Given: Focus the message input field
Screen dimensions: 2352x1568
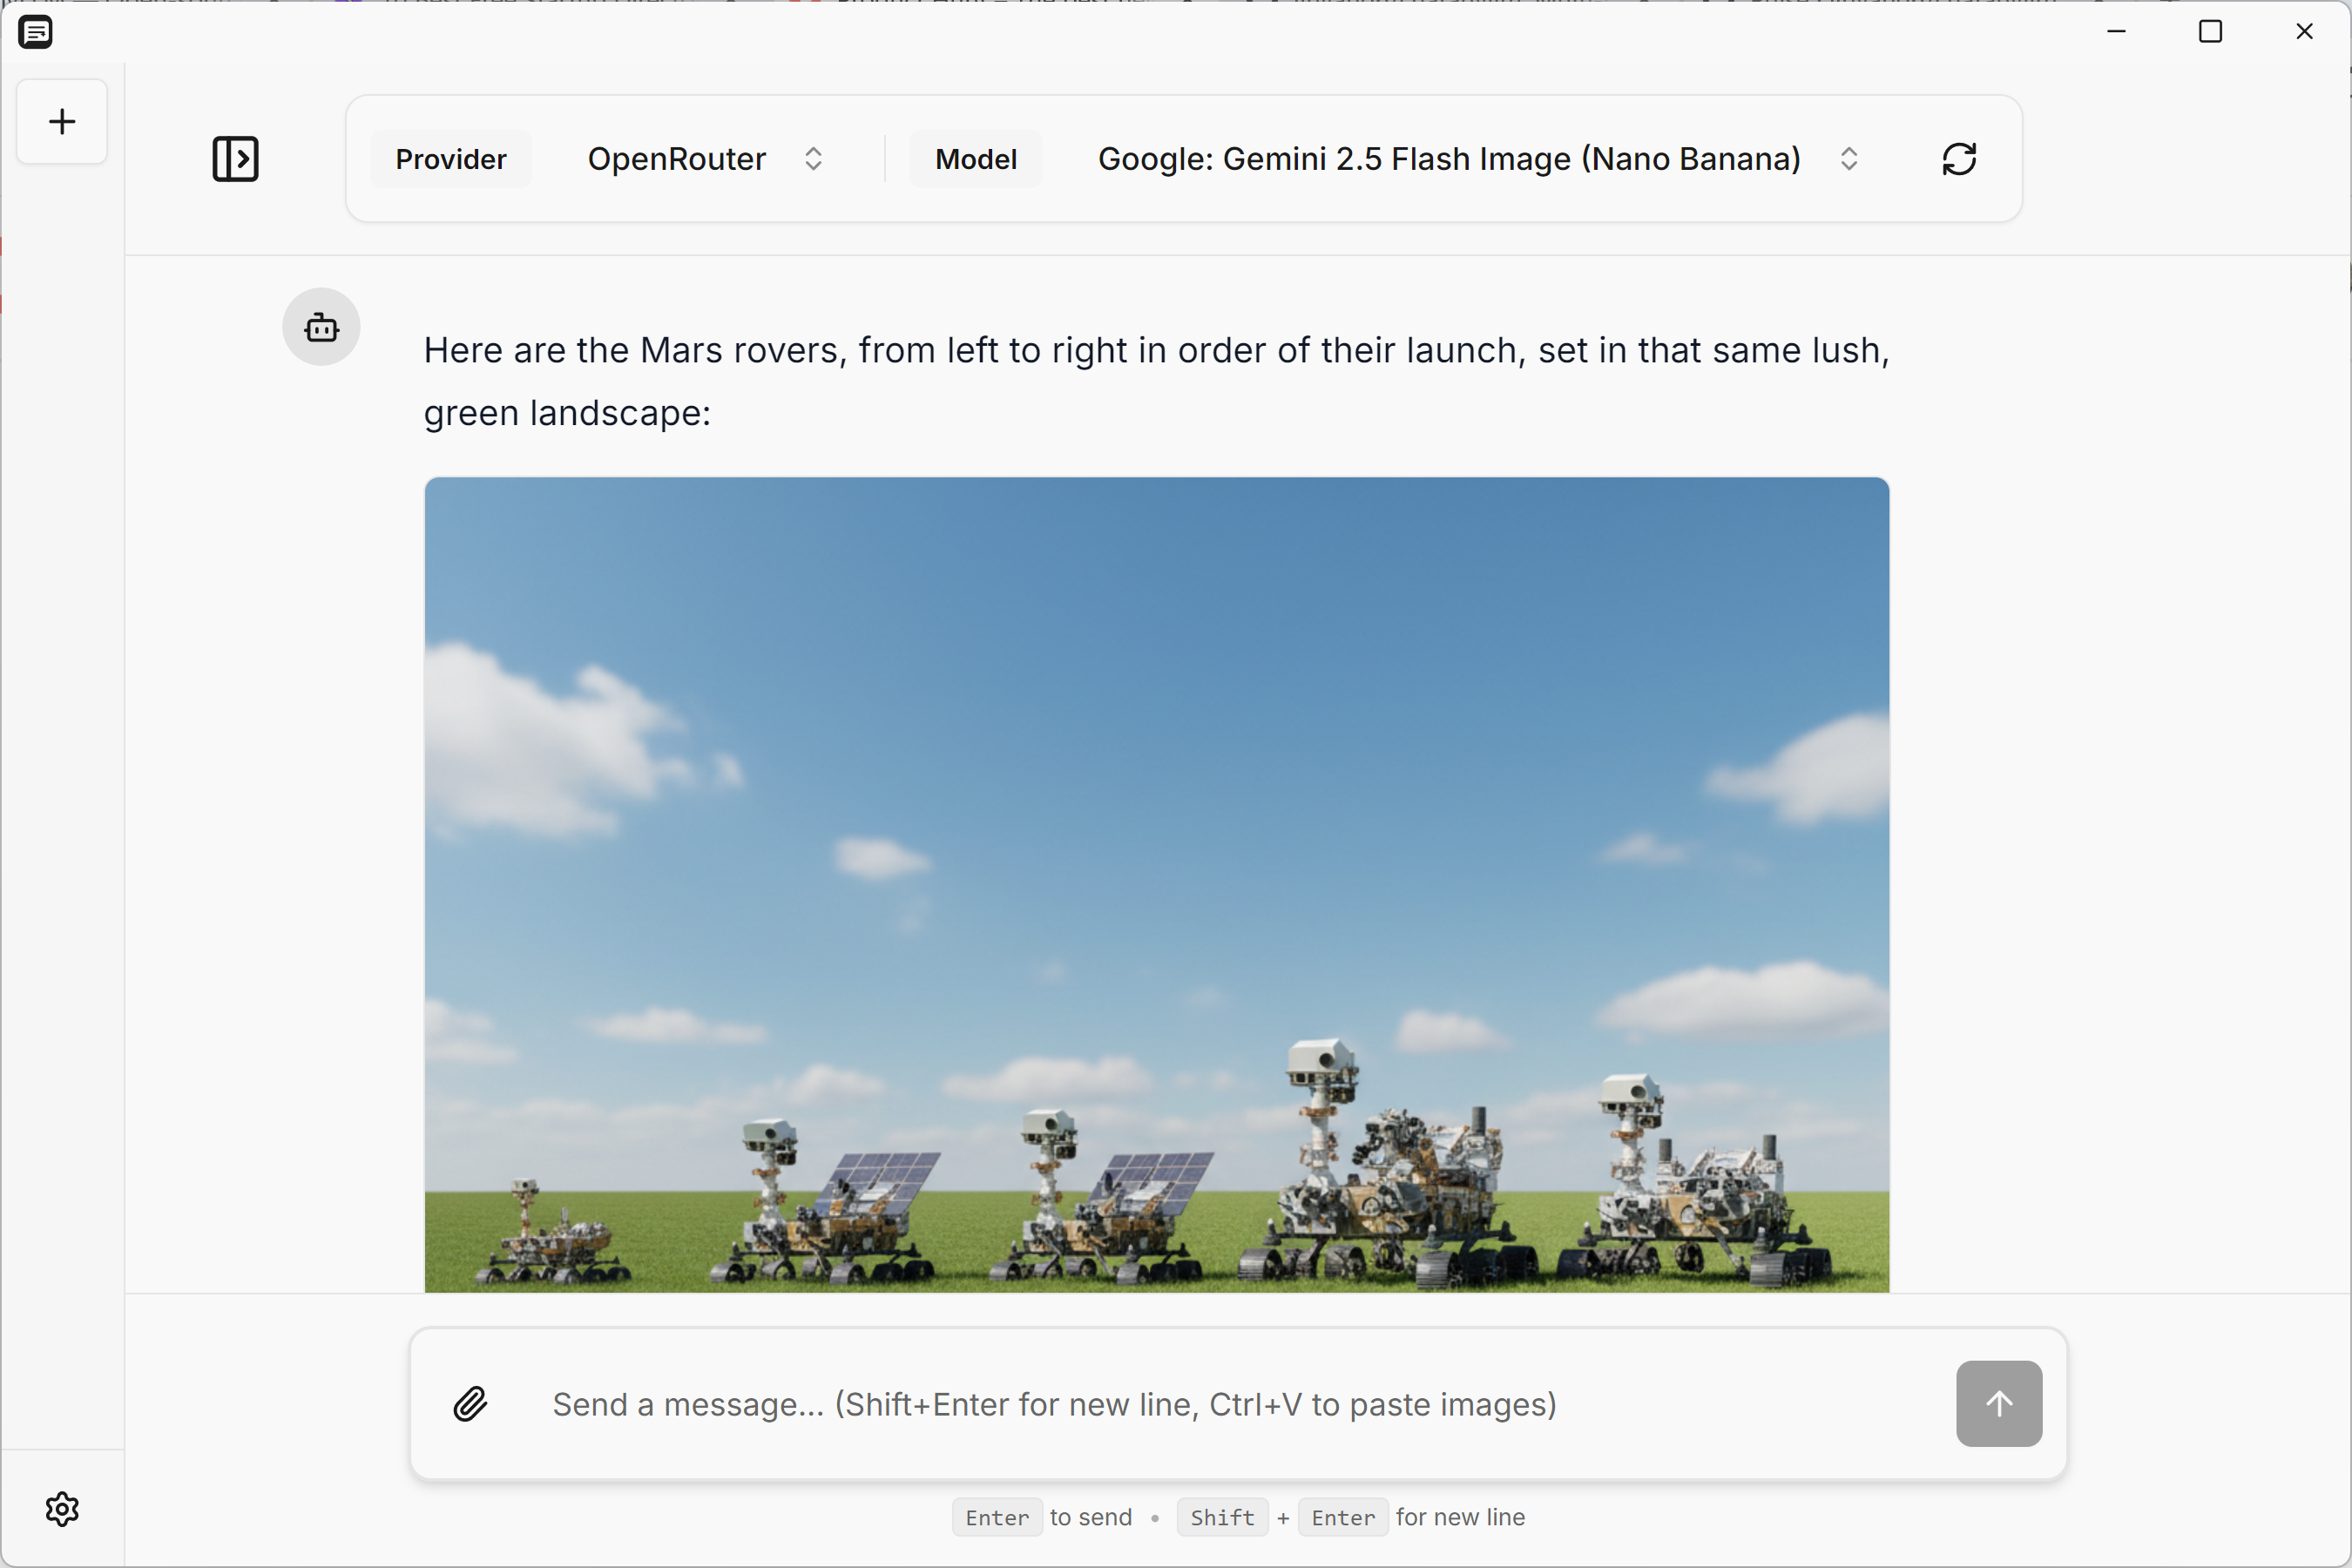Looking at the screenshot, I should point(1100,1404).
